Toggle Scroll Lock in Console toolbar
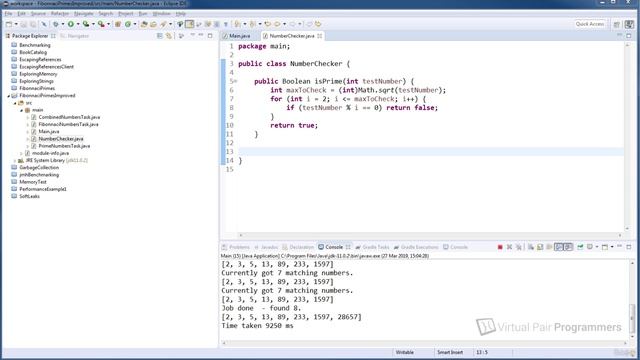 click(x=540, y=247)
